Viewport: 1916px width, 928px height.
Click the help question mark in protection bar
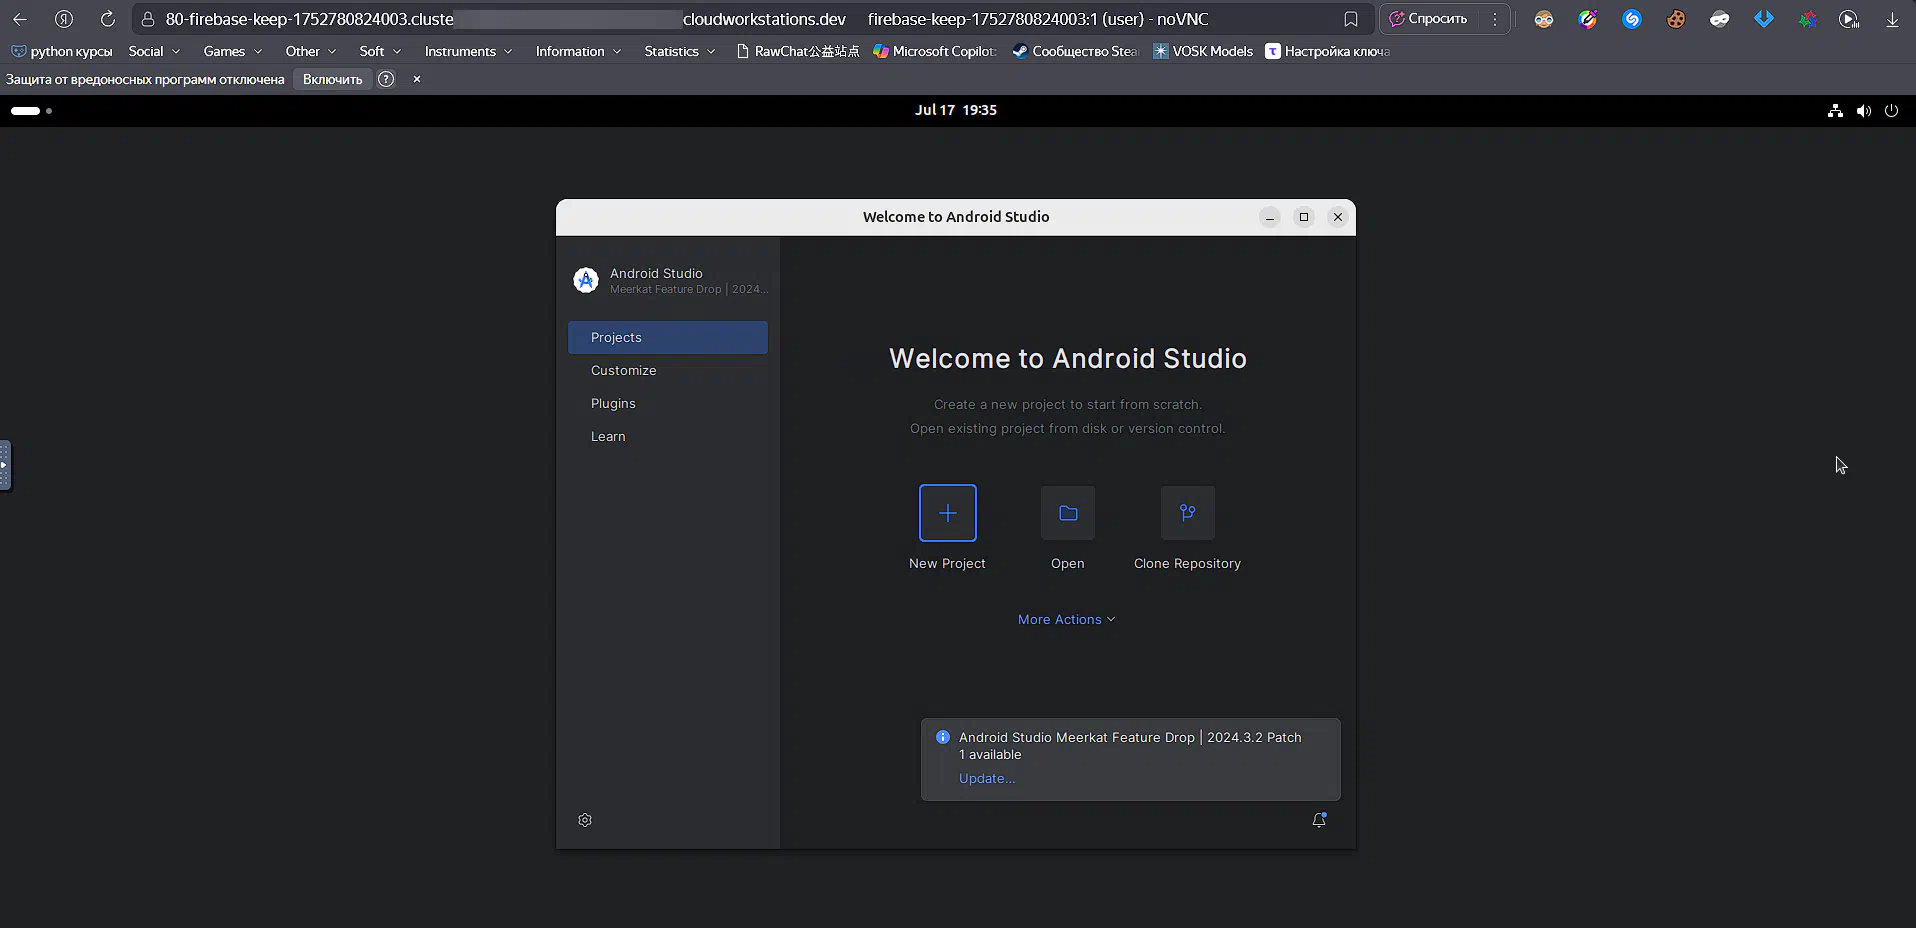(x=386, y=79)
